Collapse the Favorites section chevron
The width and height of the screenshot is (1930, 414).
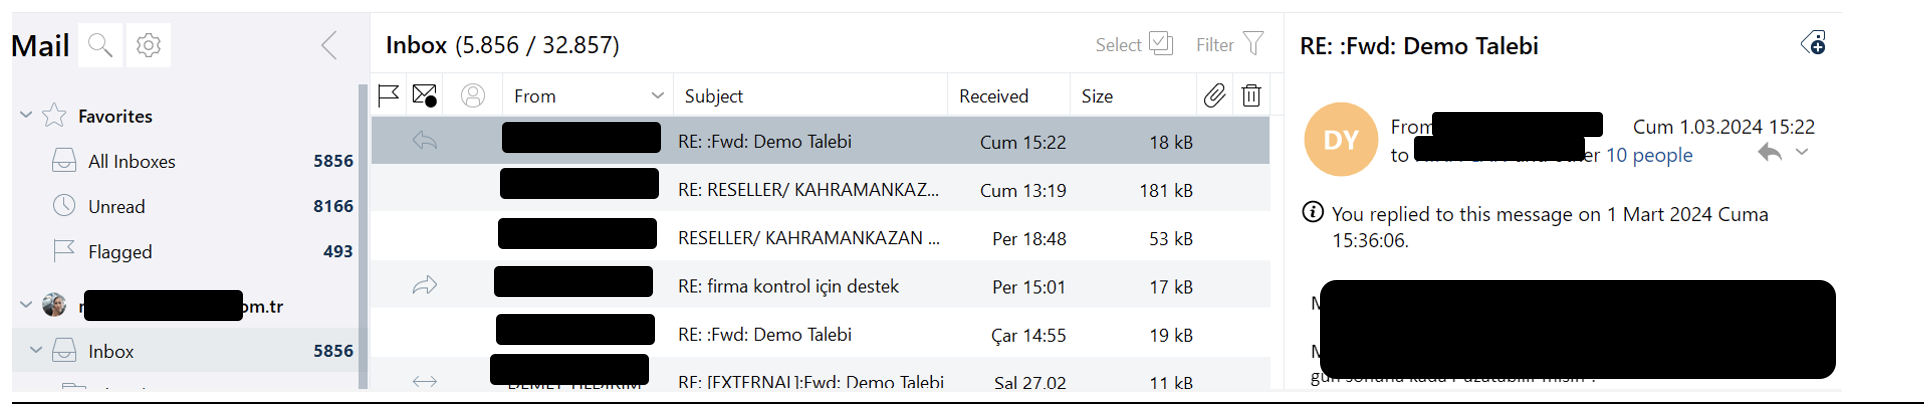click(26, 116)
